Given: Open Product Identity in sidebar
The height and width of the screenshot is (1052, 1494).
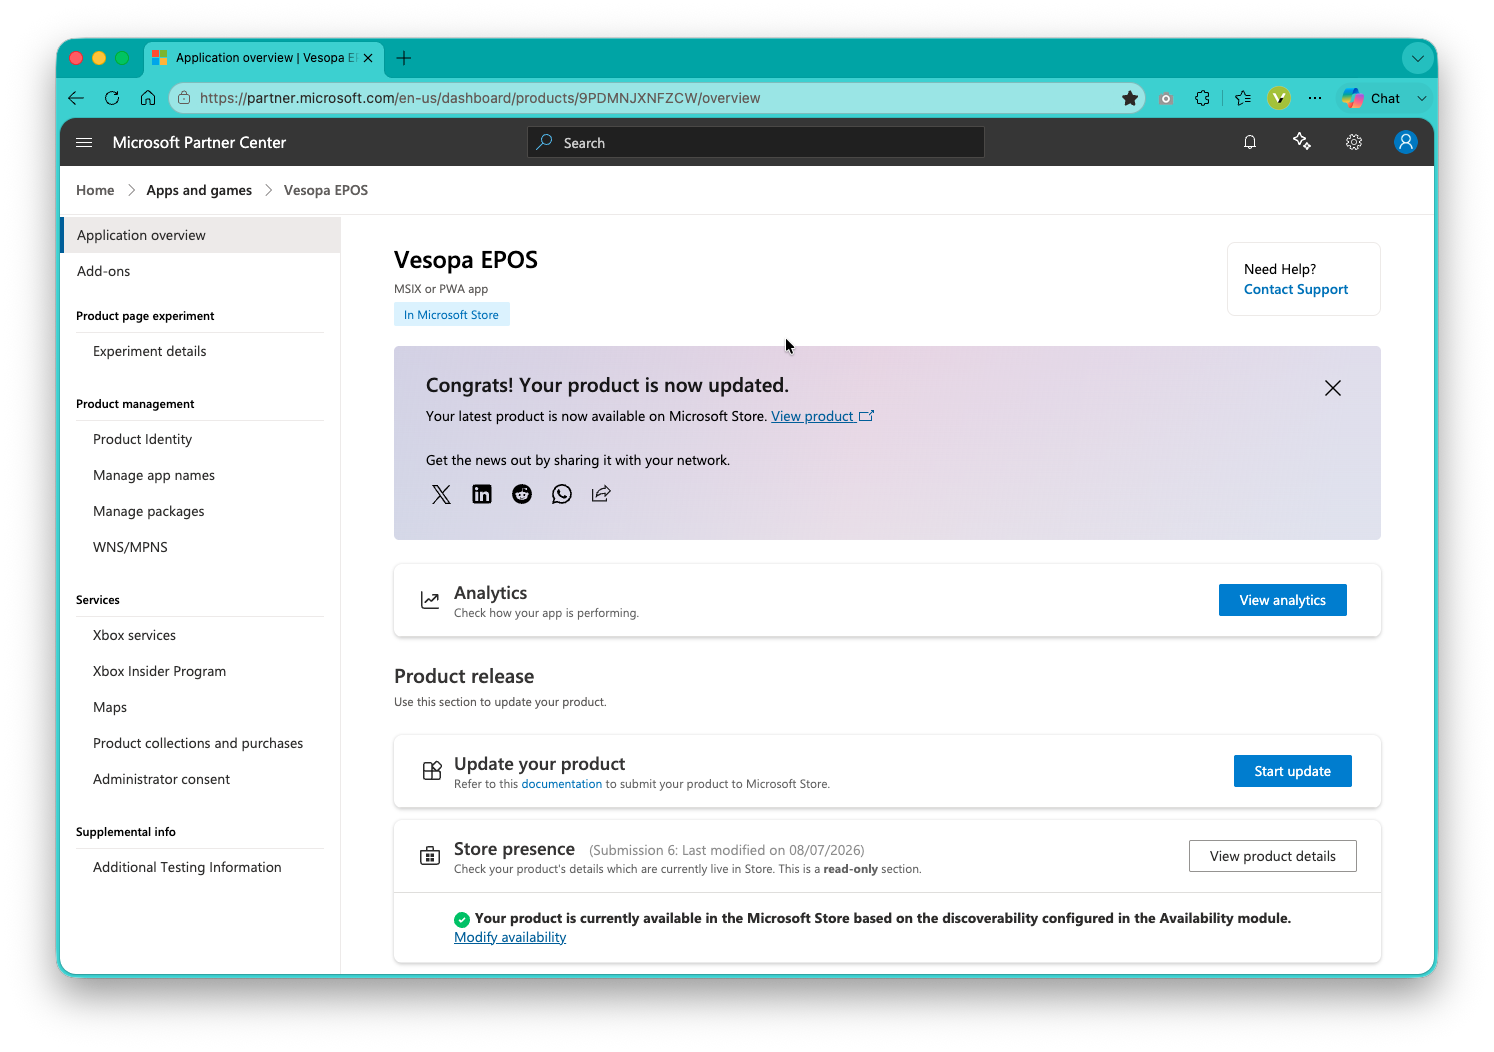Looking at the screenshot, I should 142,439.
